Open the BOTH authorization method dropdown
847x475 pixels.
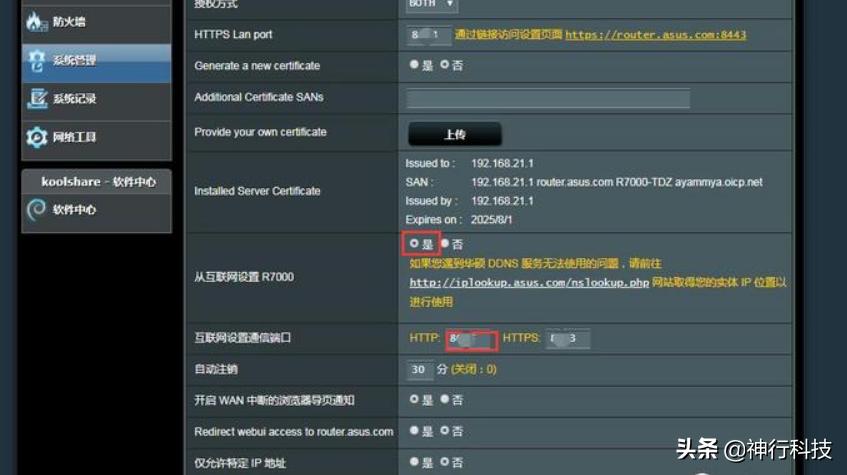coord(432,4)
